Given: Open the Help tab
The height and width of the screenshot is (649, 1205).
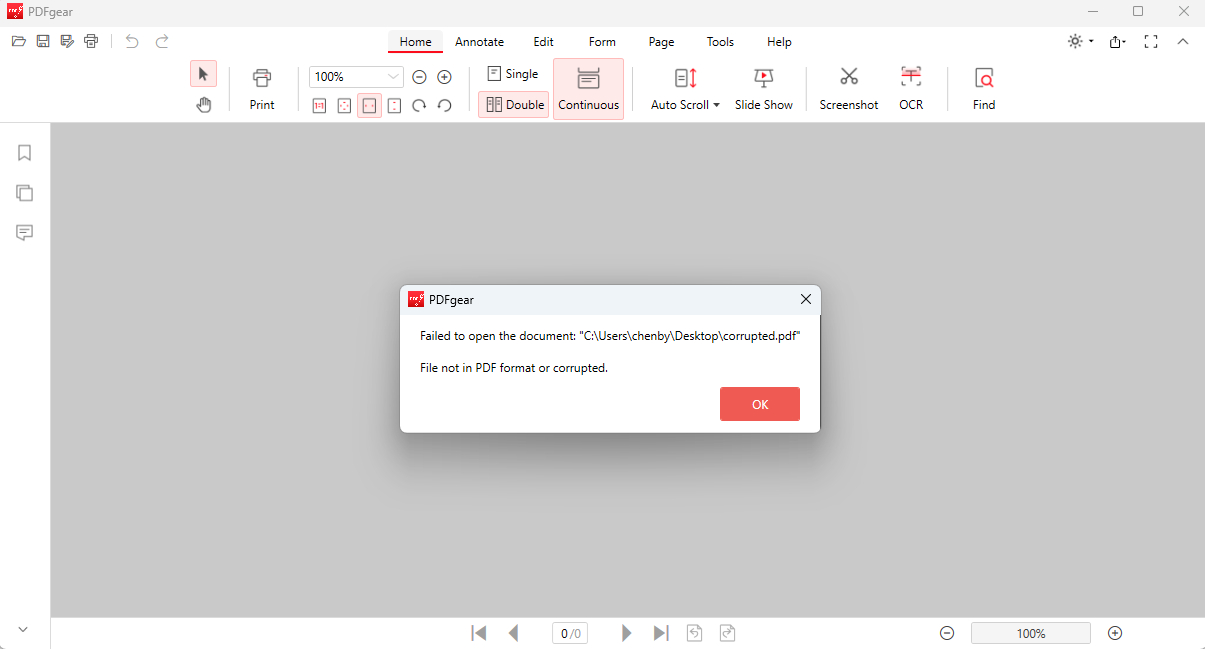Looking at the screenshot, I should [x=779, y=42].
